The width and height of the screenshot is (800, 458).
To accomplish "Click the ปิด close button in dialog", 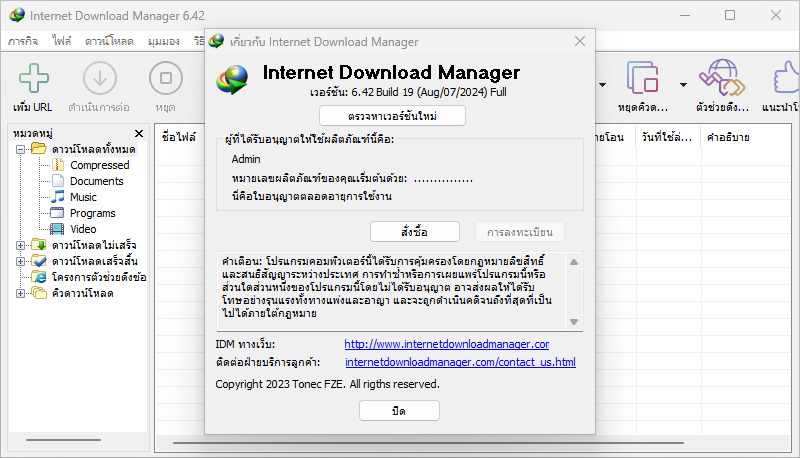I will 399,411.
